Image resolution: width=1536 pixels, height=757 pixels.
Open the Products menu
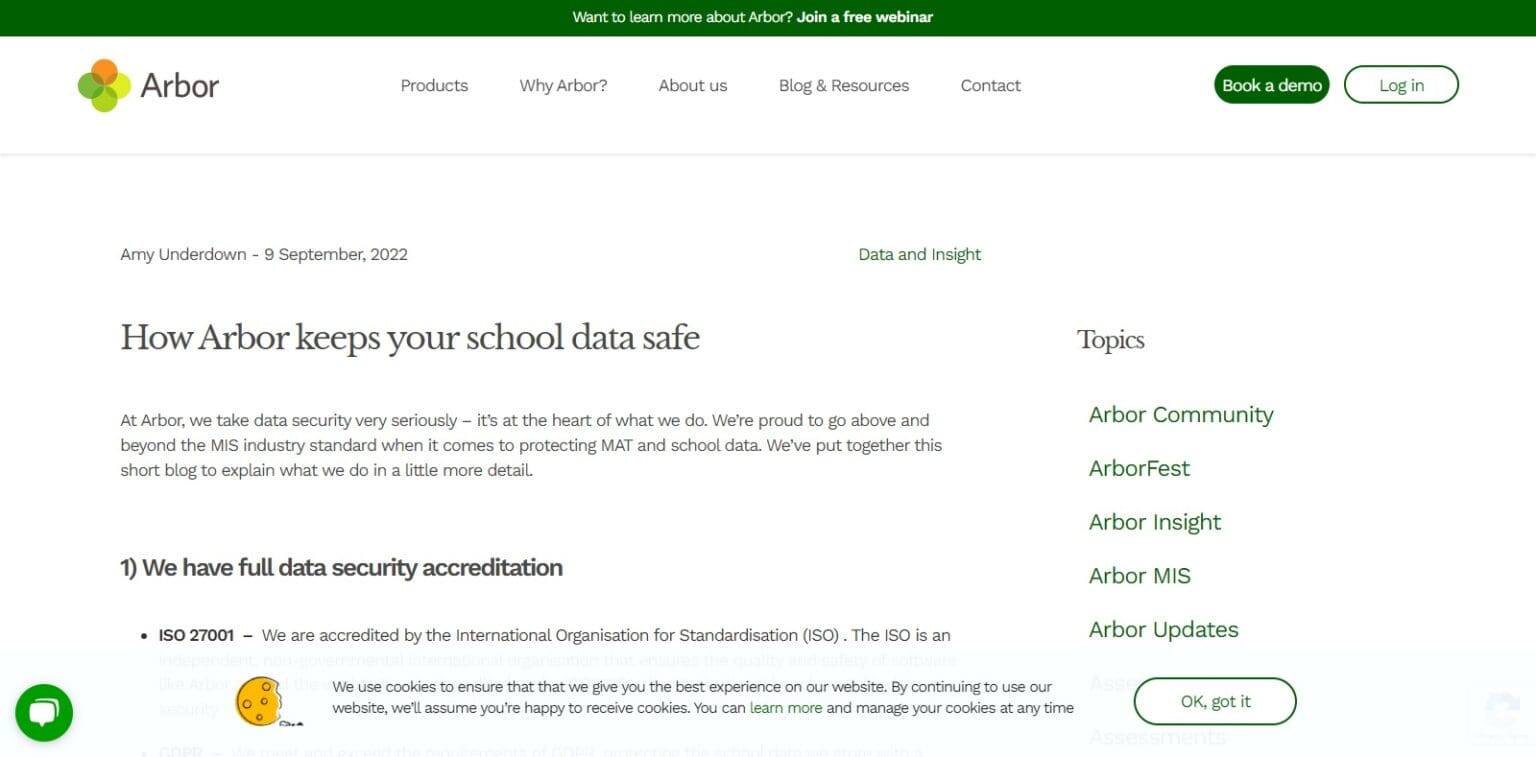pos(434,86)
